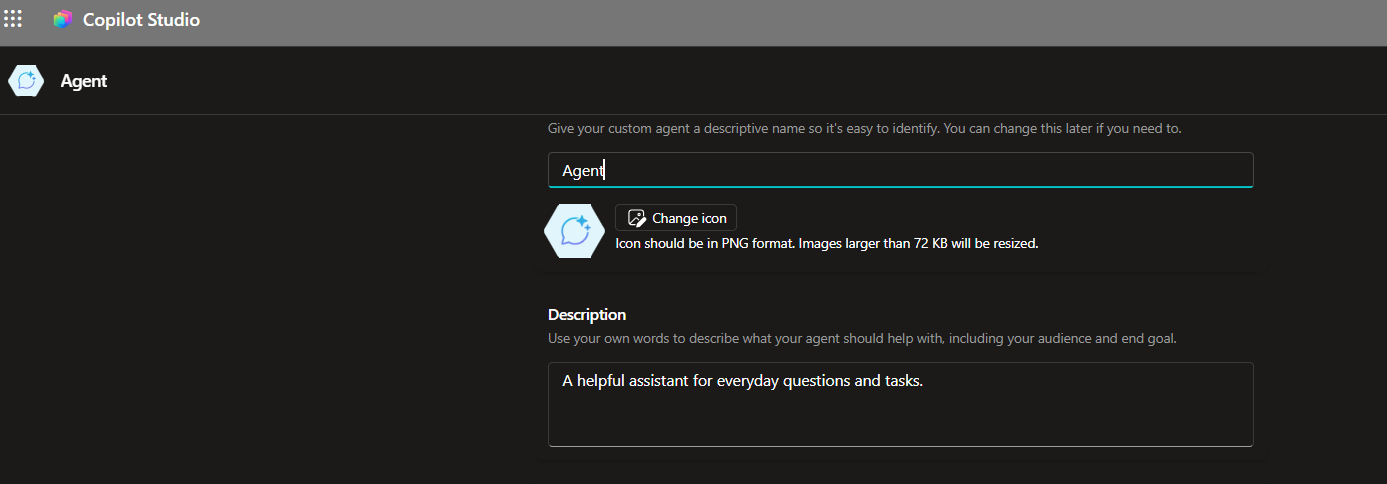This screenshot has height=484, width=1387.
Task: Place cursor after 'Agent' in name field
Action: 606,171
